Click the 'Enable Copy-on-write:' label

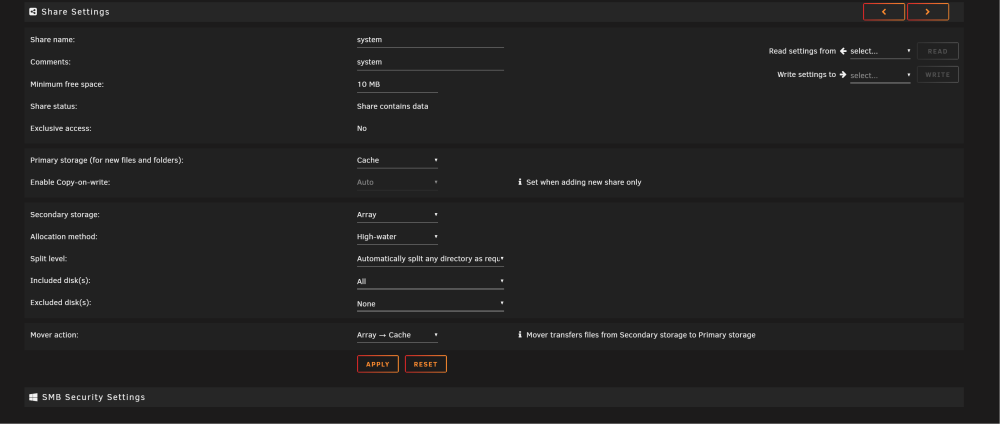click(x=70, y=182)
